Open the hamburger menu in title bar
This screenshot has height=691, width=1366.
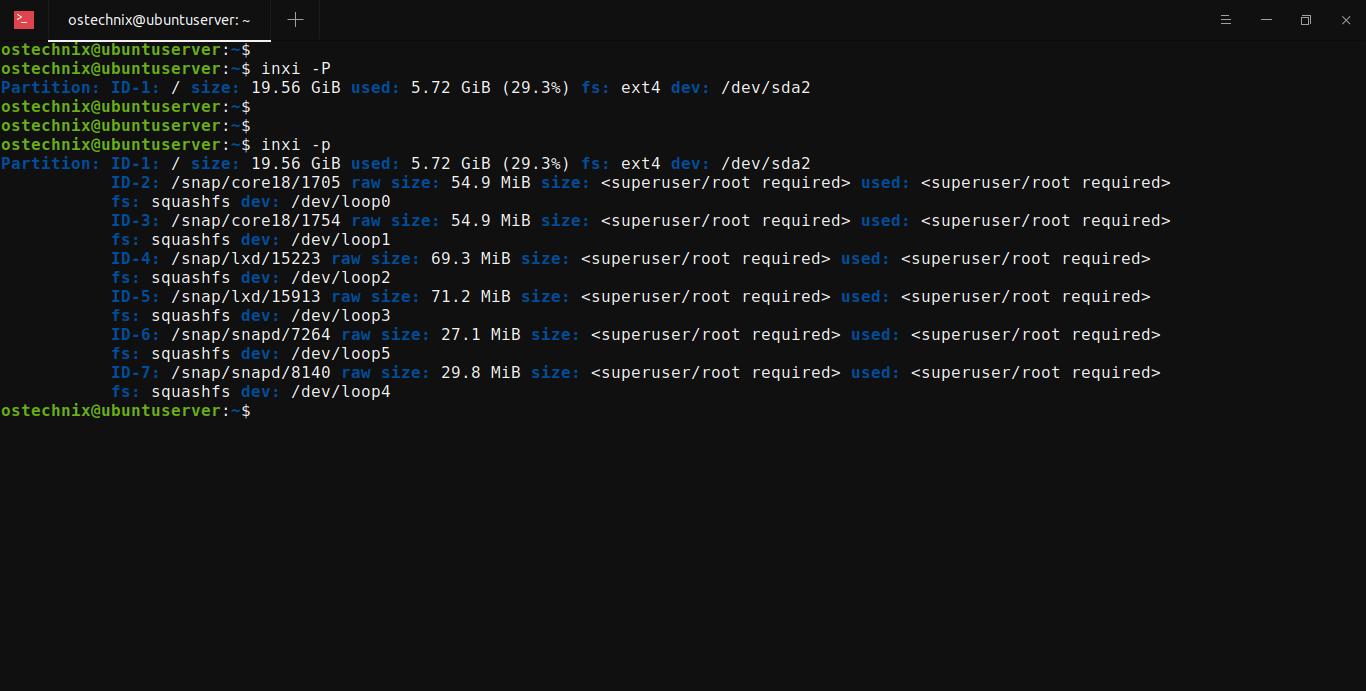pyautogui.click(x=1227, y=20)
